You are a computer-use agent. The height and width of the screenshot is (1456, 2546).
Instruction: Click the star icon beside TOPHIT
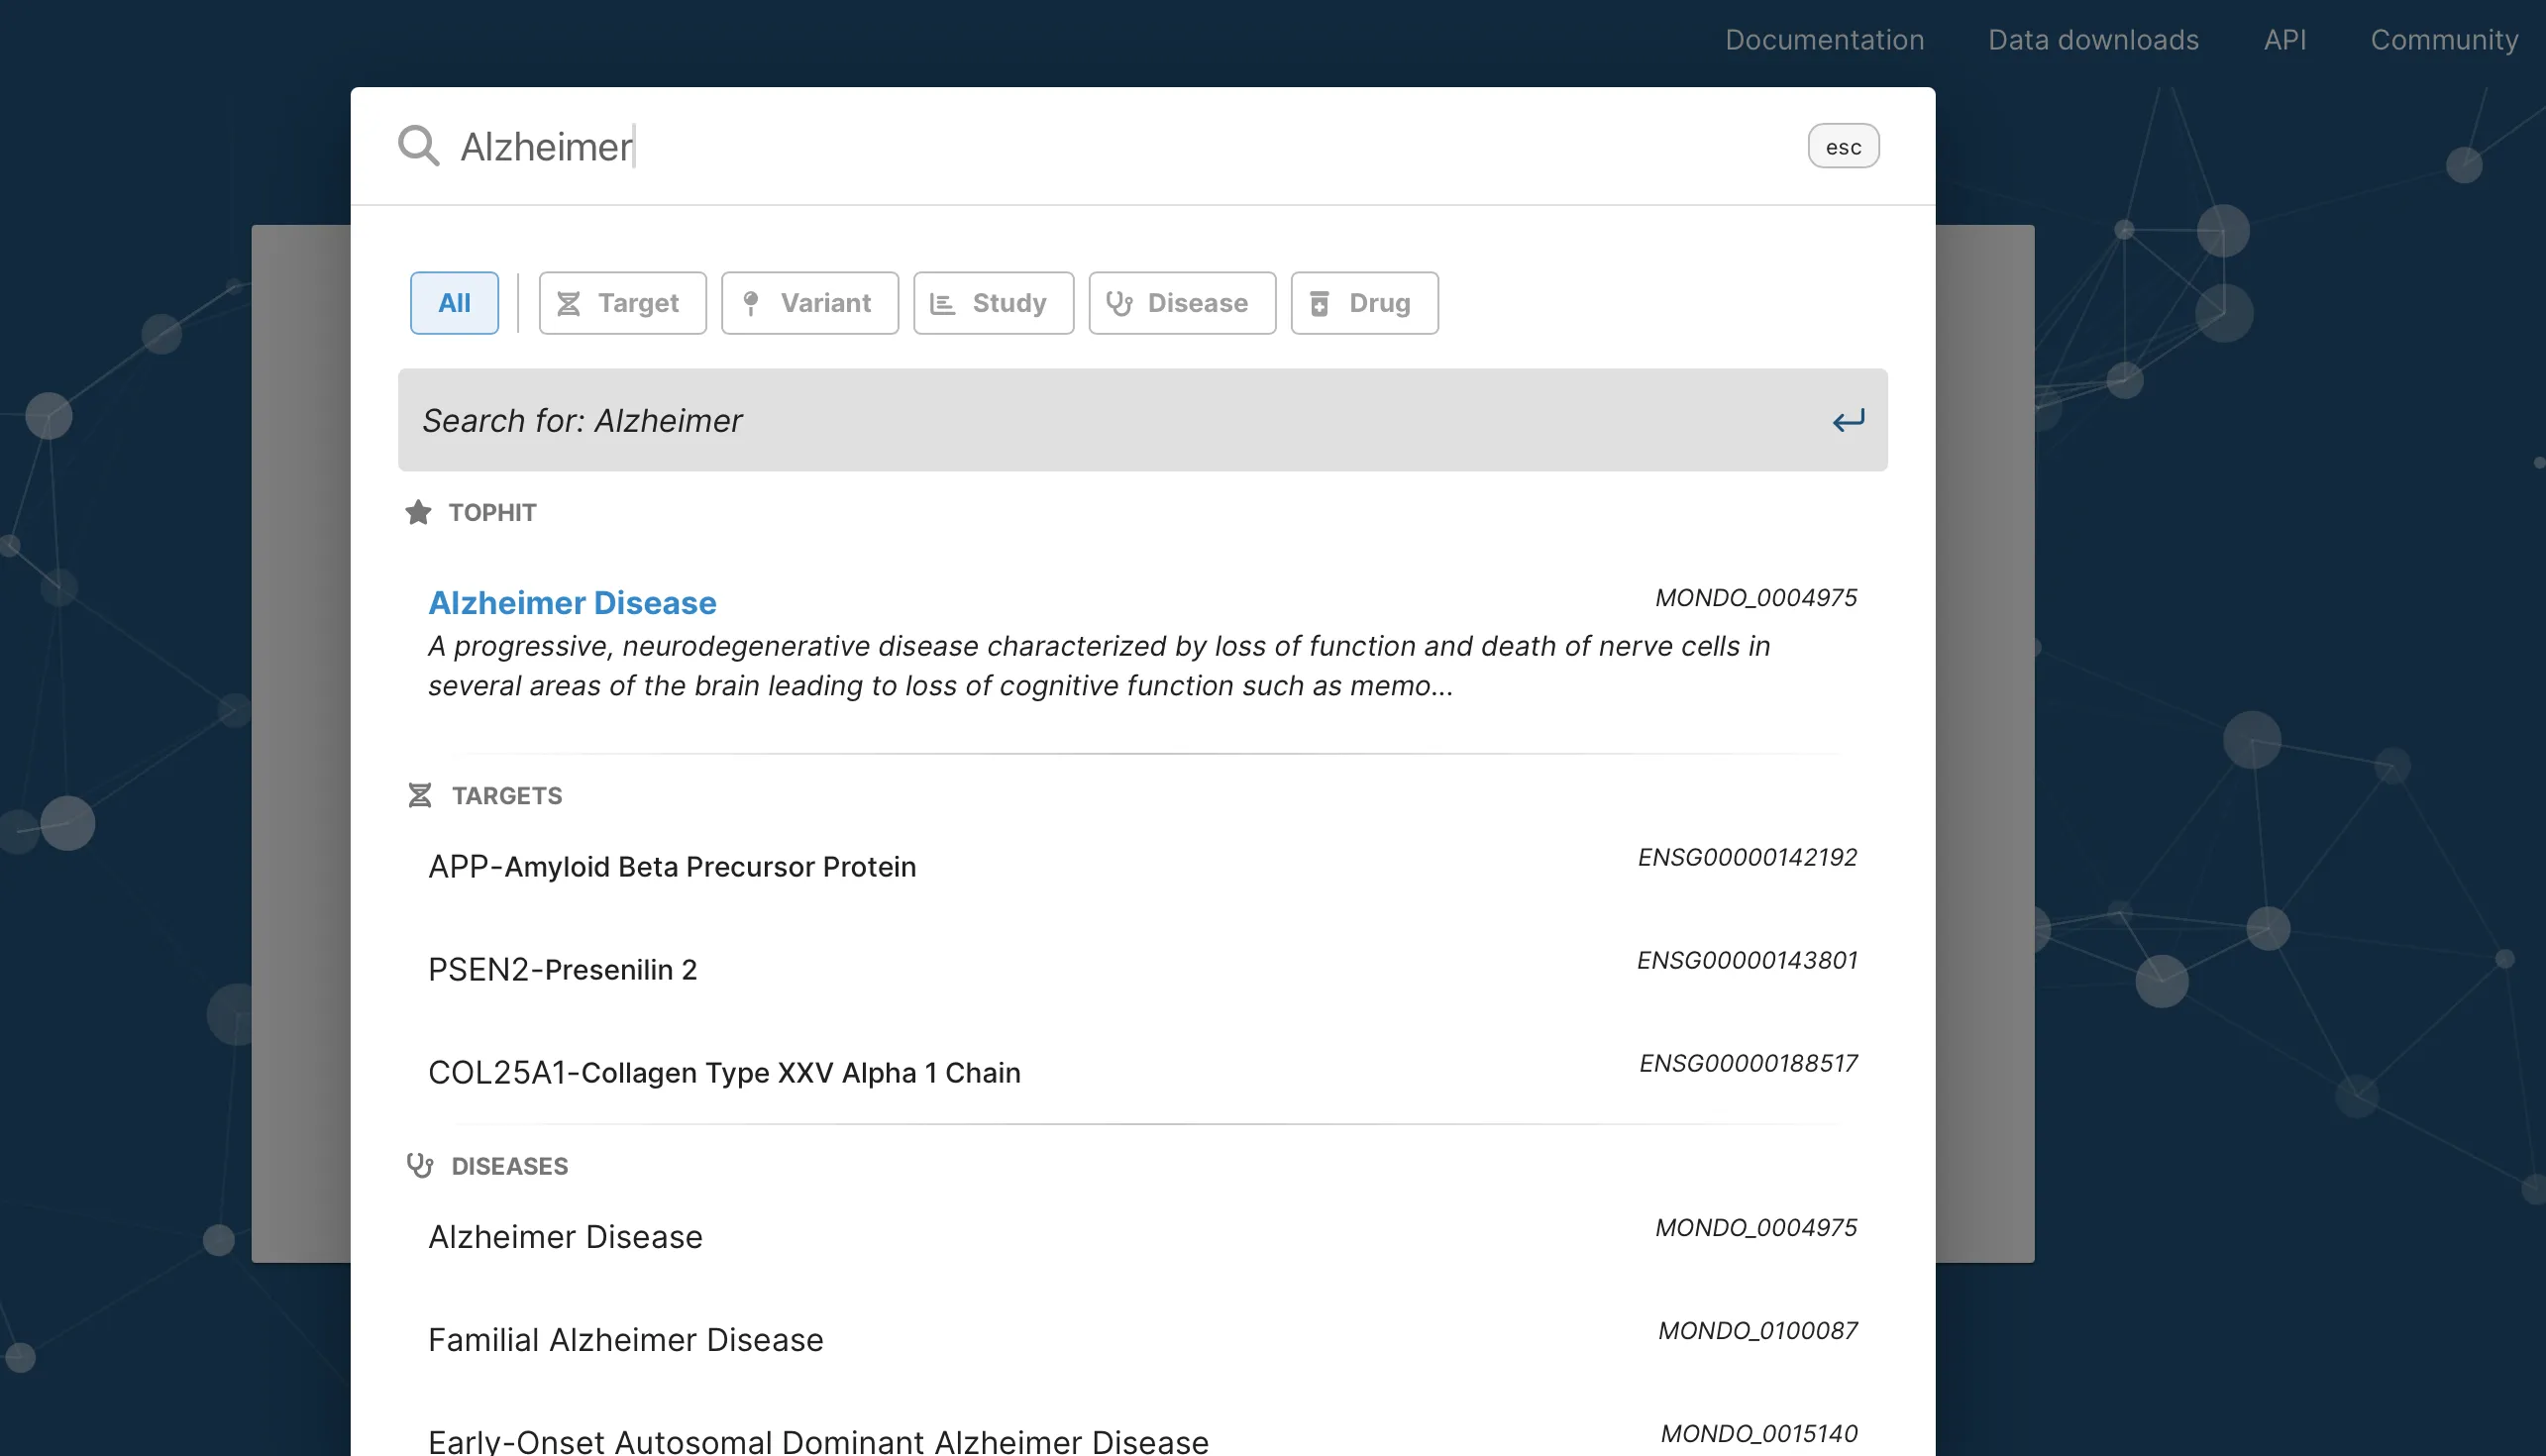coord(418,512)
